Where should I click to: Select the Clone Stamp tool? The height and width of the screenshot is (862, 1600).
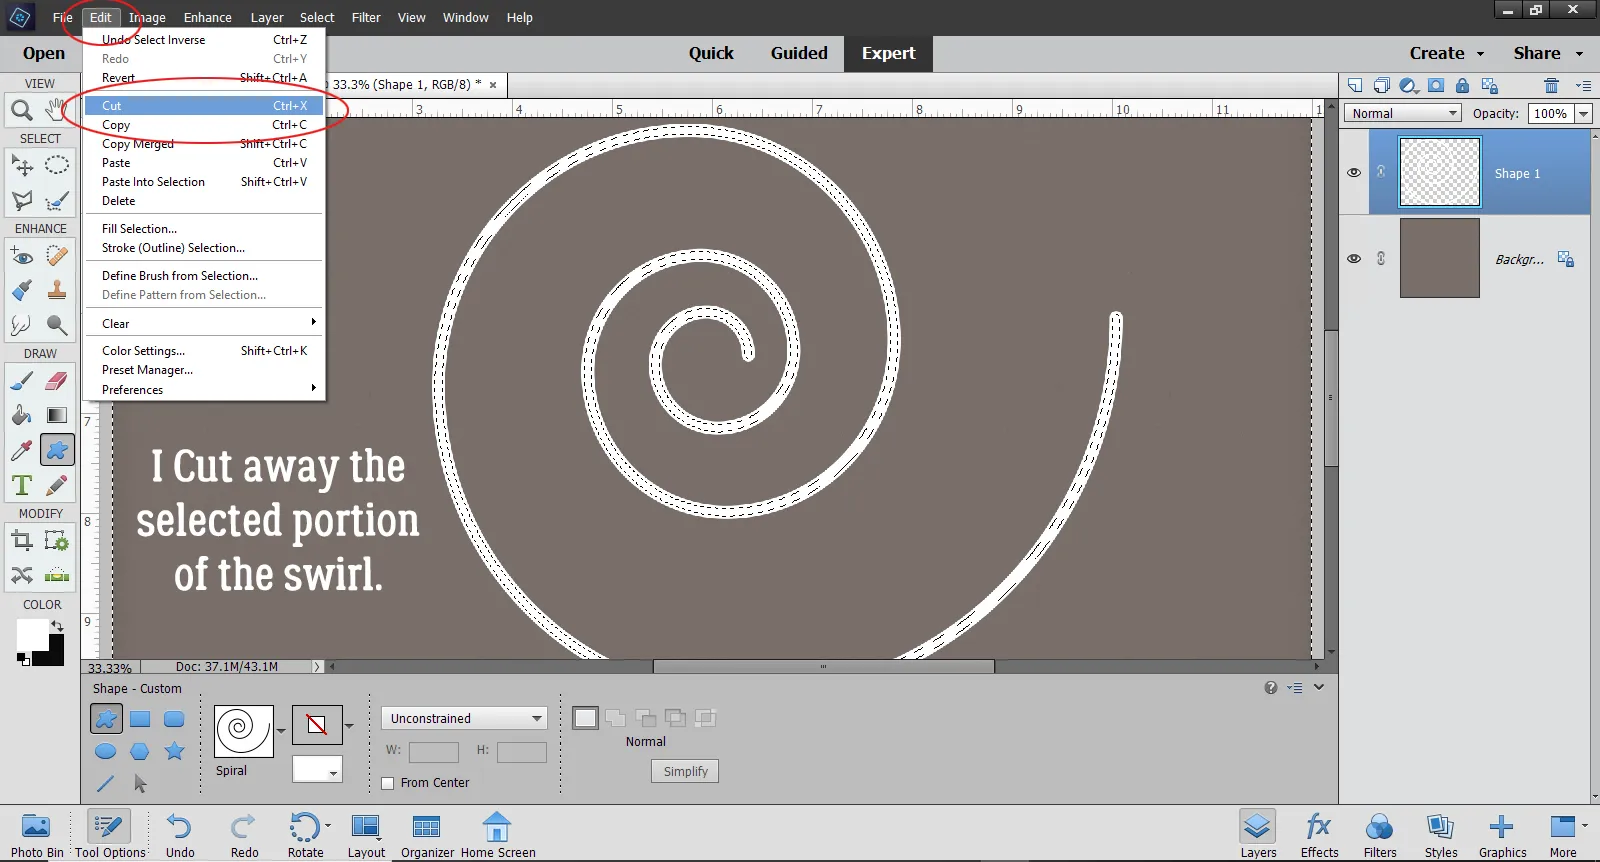(57, 291)
